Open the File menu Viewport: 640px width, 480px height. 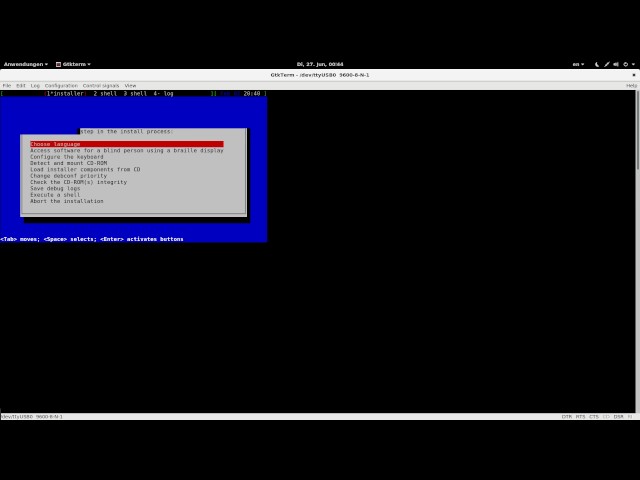[7, 86]
